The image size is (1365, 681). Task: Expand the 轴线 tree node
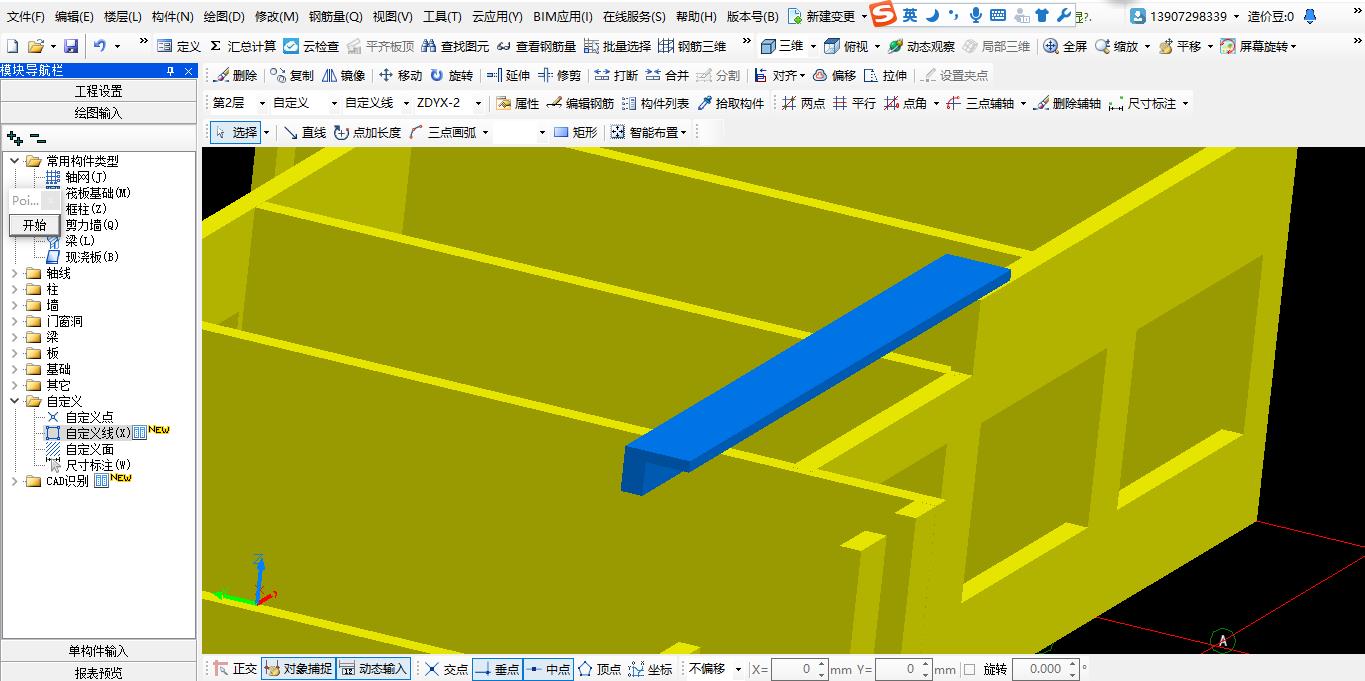point(14,273)
